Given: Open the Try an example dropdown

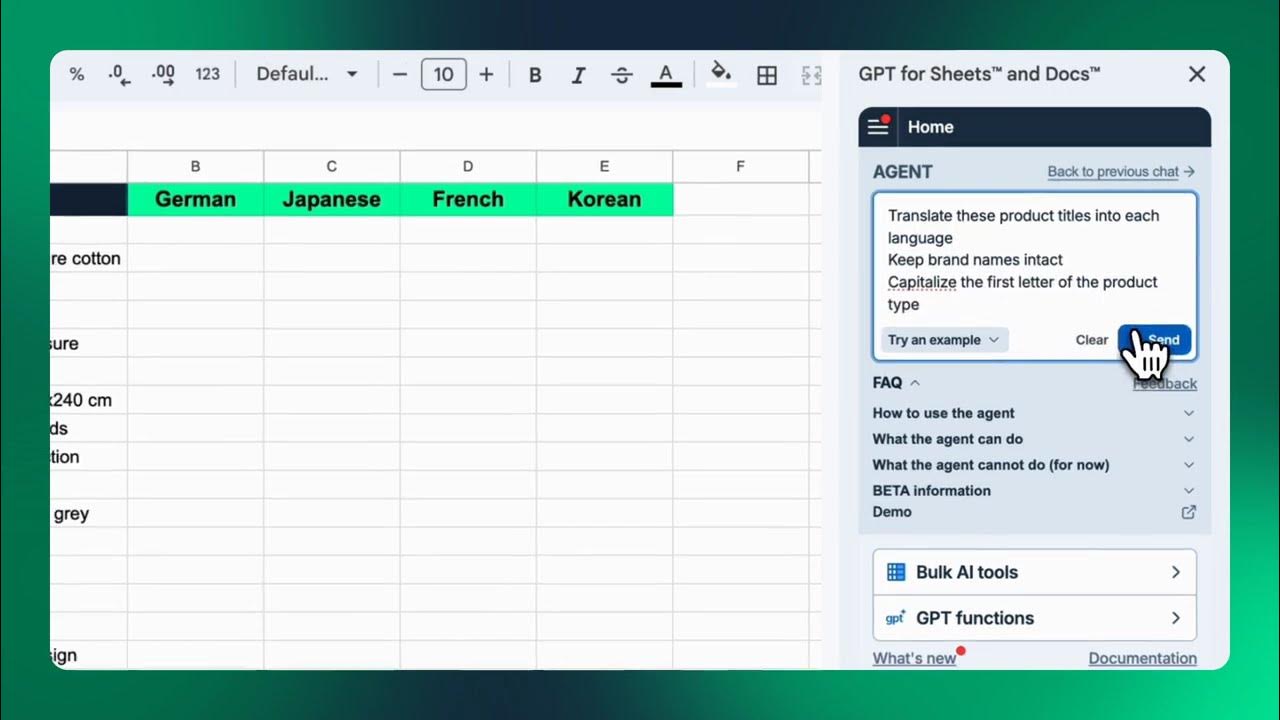Looking at the screenshot, I should pos(944,340).
